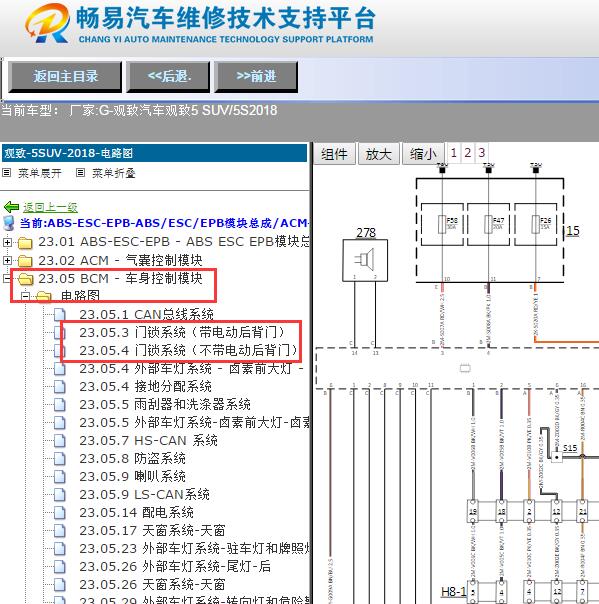Switch to diagram page 2
This screenshot has height=604, width=599.
pyautogui.click(x=468, y=153)
